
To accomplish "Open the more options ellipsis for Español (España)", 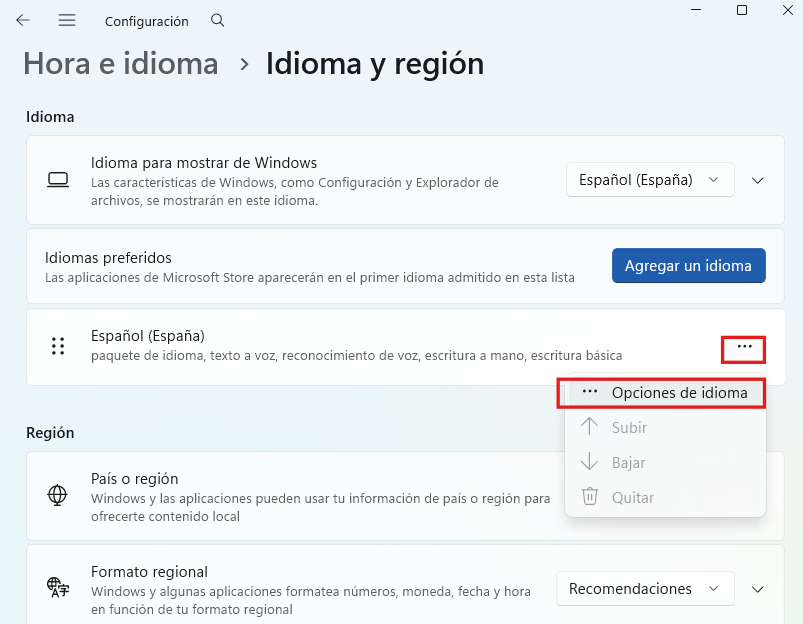I will point(743,349).
